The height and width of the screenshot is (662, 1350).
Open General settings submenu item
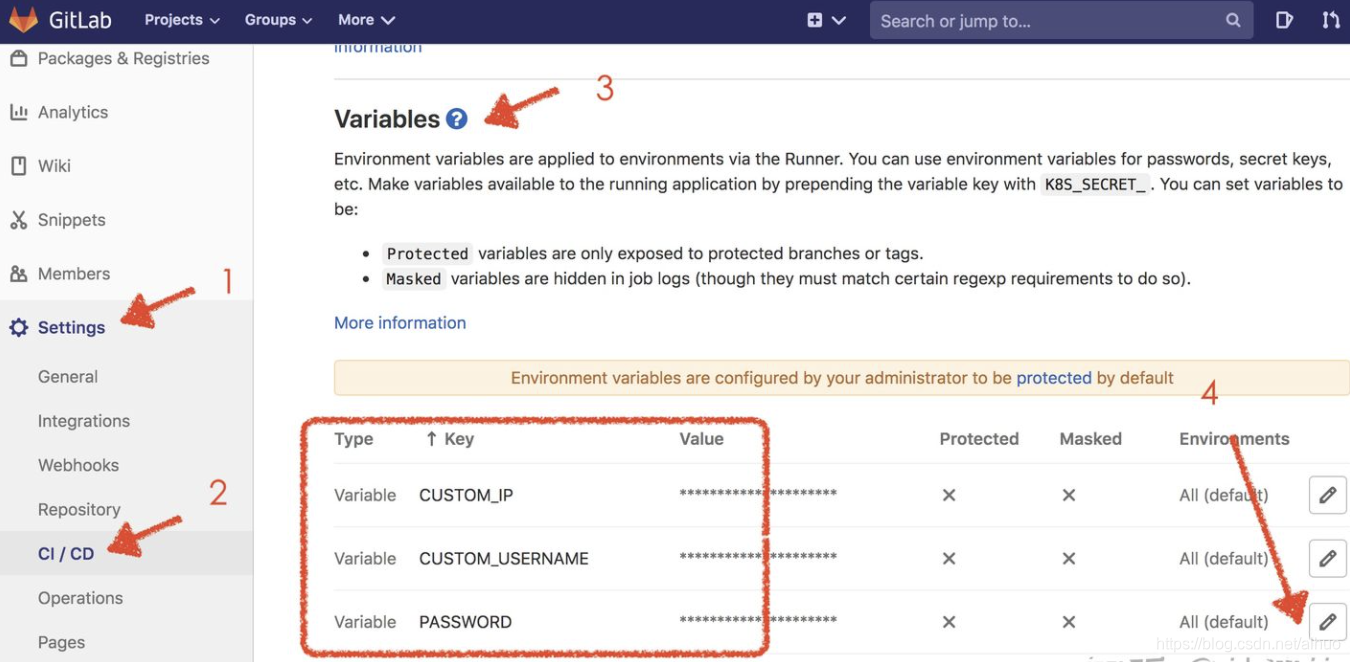coord(68,377)
